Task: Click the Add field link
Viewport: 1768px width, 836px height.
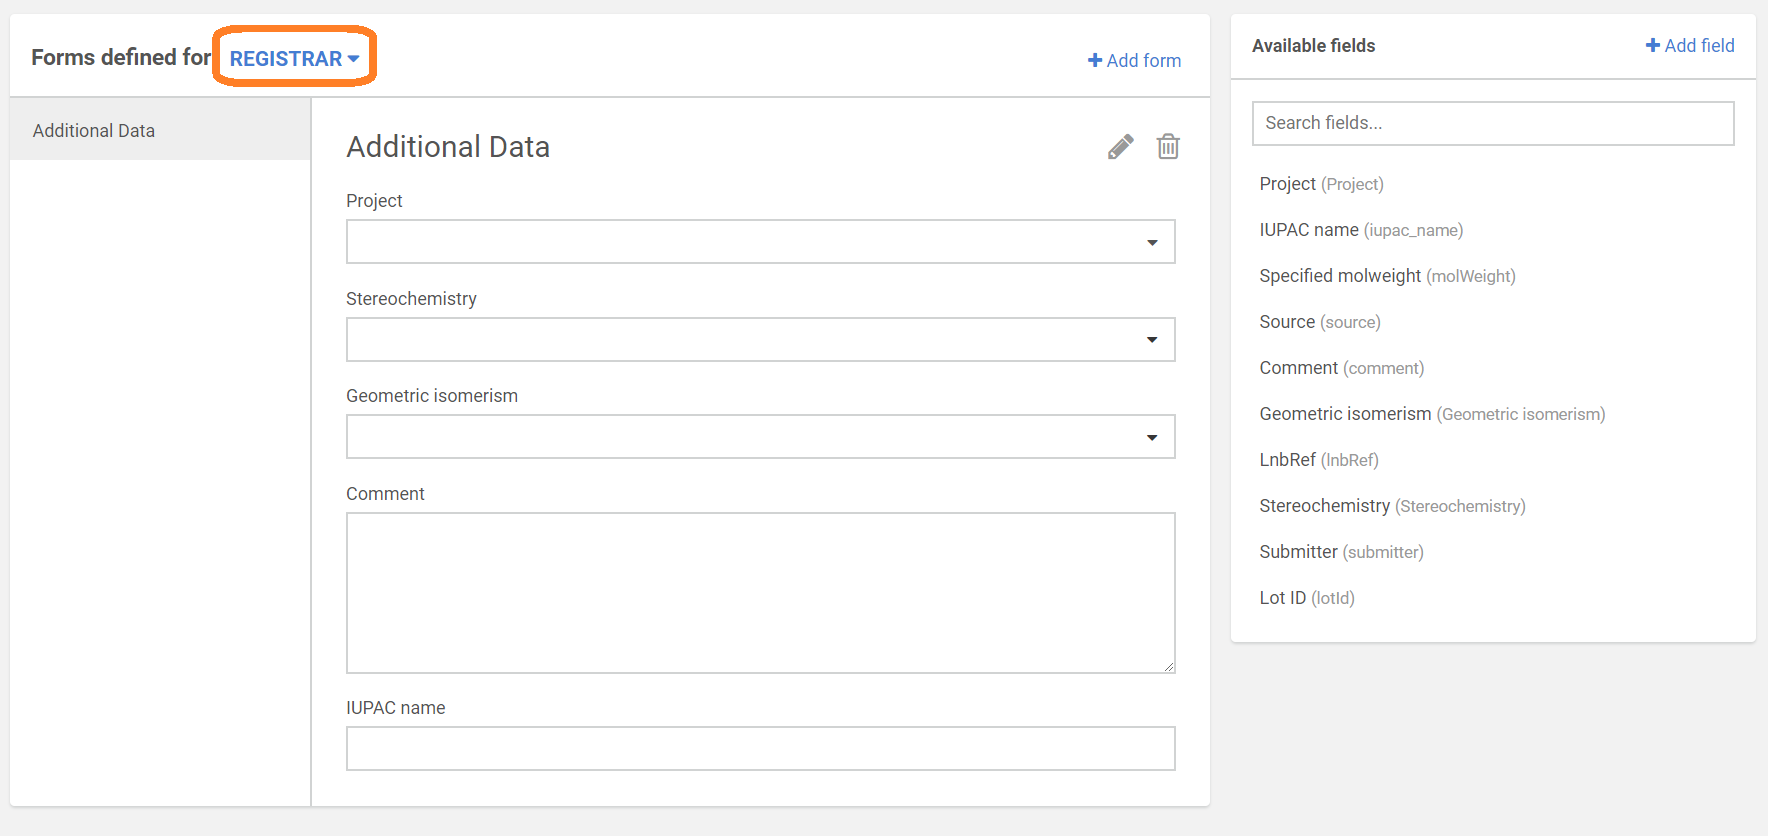Action: [1690, 46]
